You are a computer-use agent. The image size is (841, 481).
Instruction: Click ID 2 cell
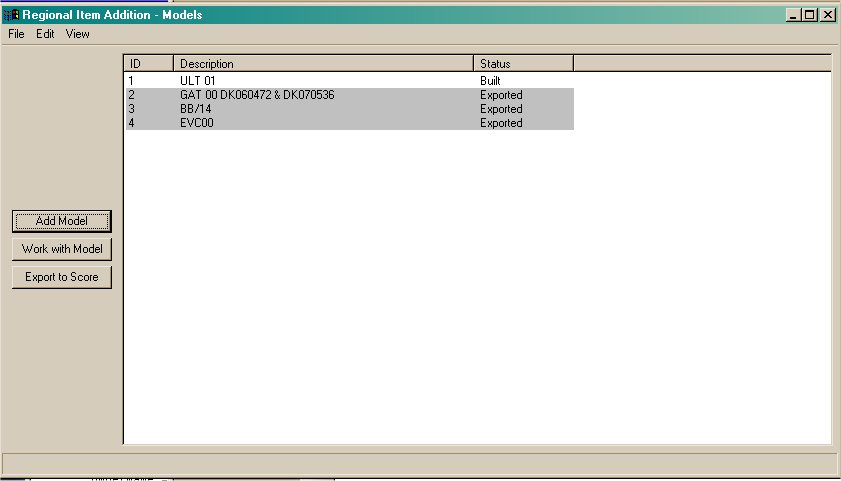click(131, 95)
